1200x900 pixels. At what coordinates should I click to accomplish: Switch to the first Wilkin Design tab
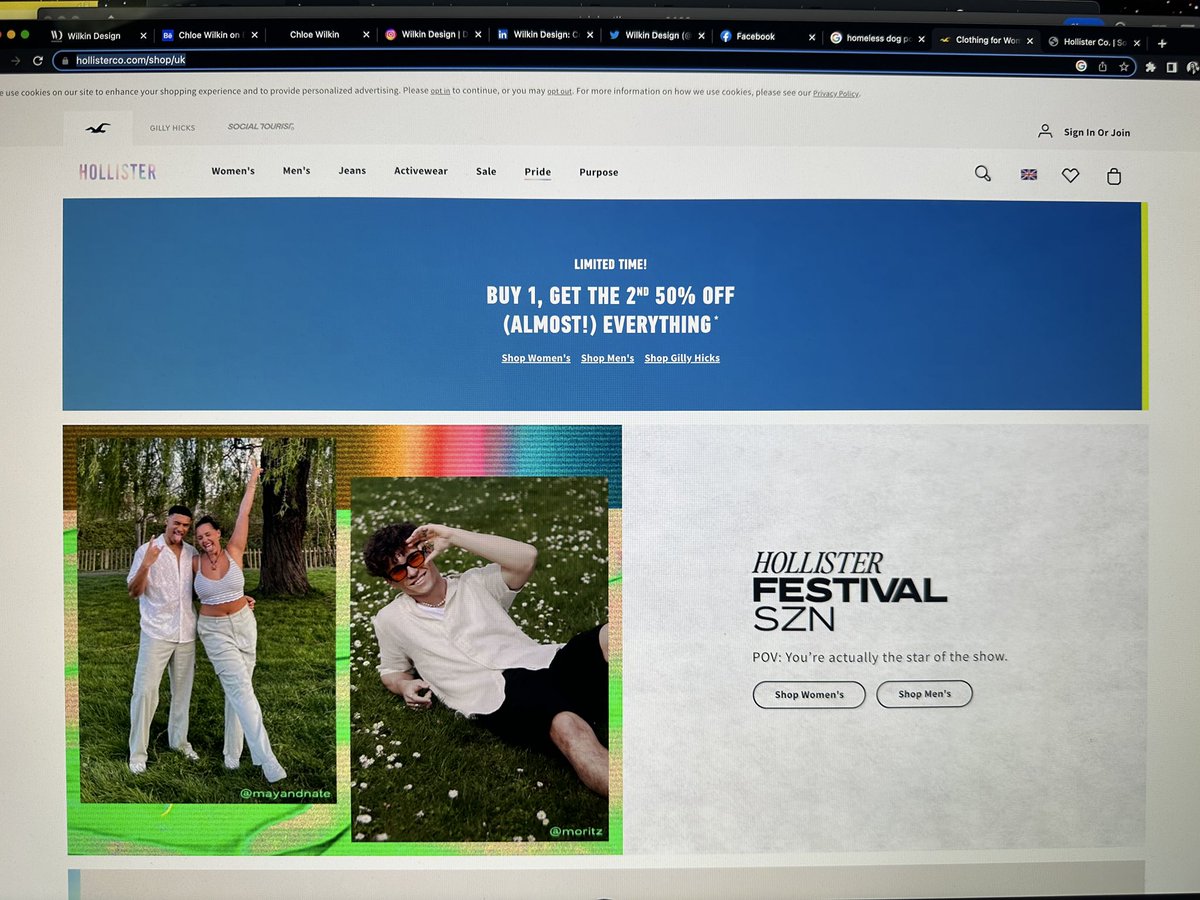[92, 36]
